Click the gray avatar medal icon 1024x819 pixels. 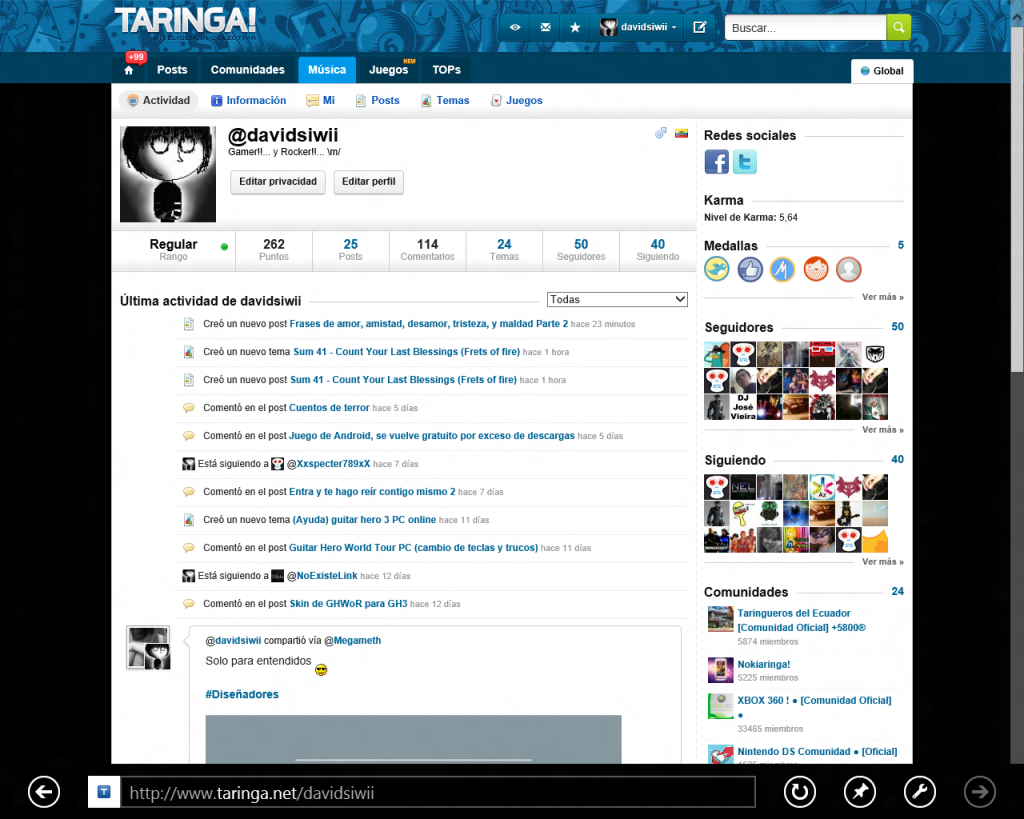tap(848, 269)
